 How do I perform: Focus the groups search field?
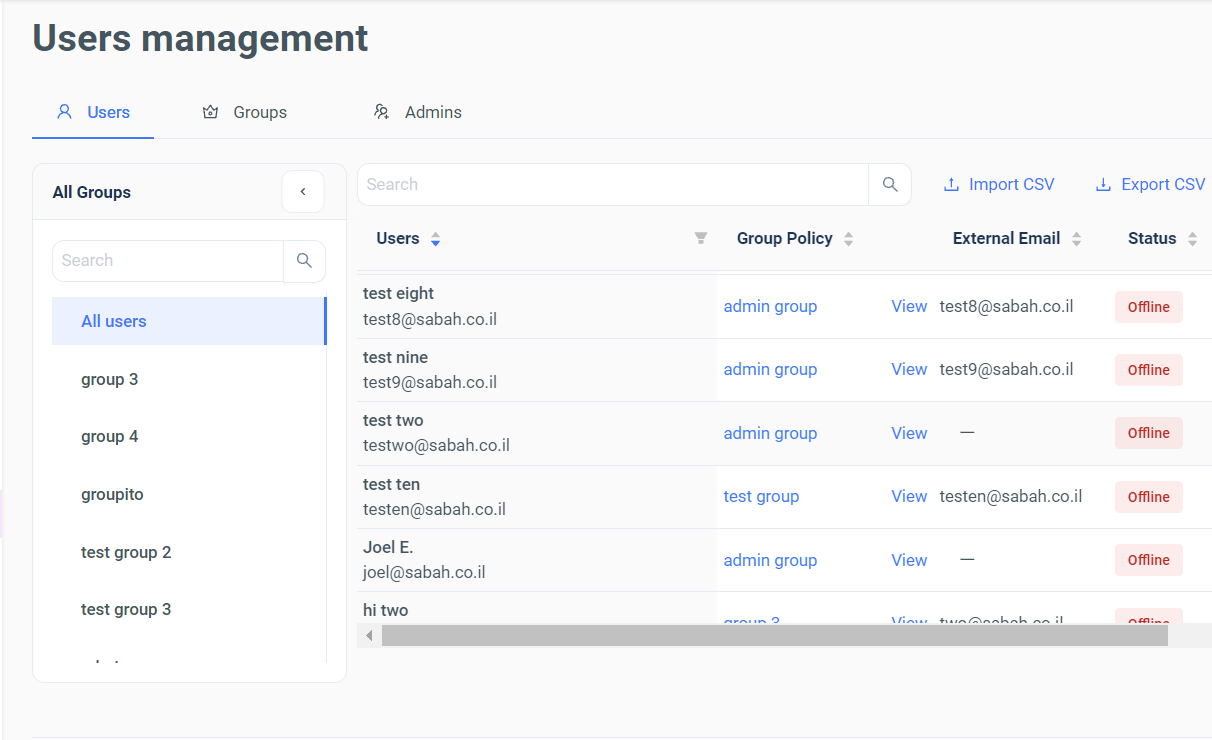pyautogui.click(x=168, y=261)
